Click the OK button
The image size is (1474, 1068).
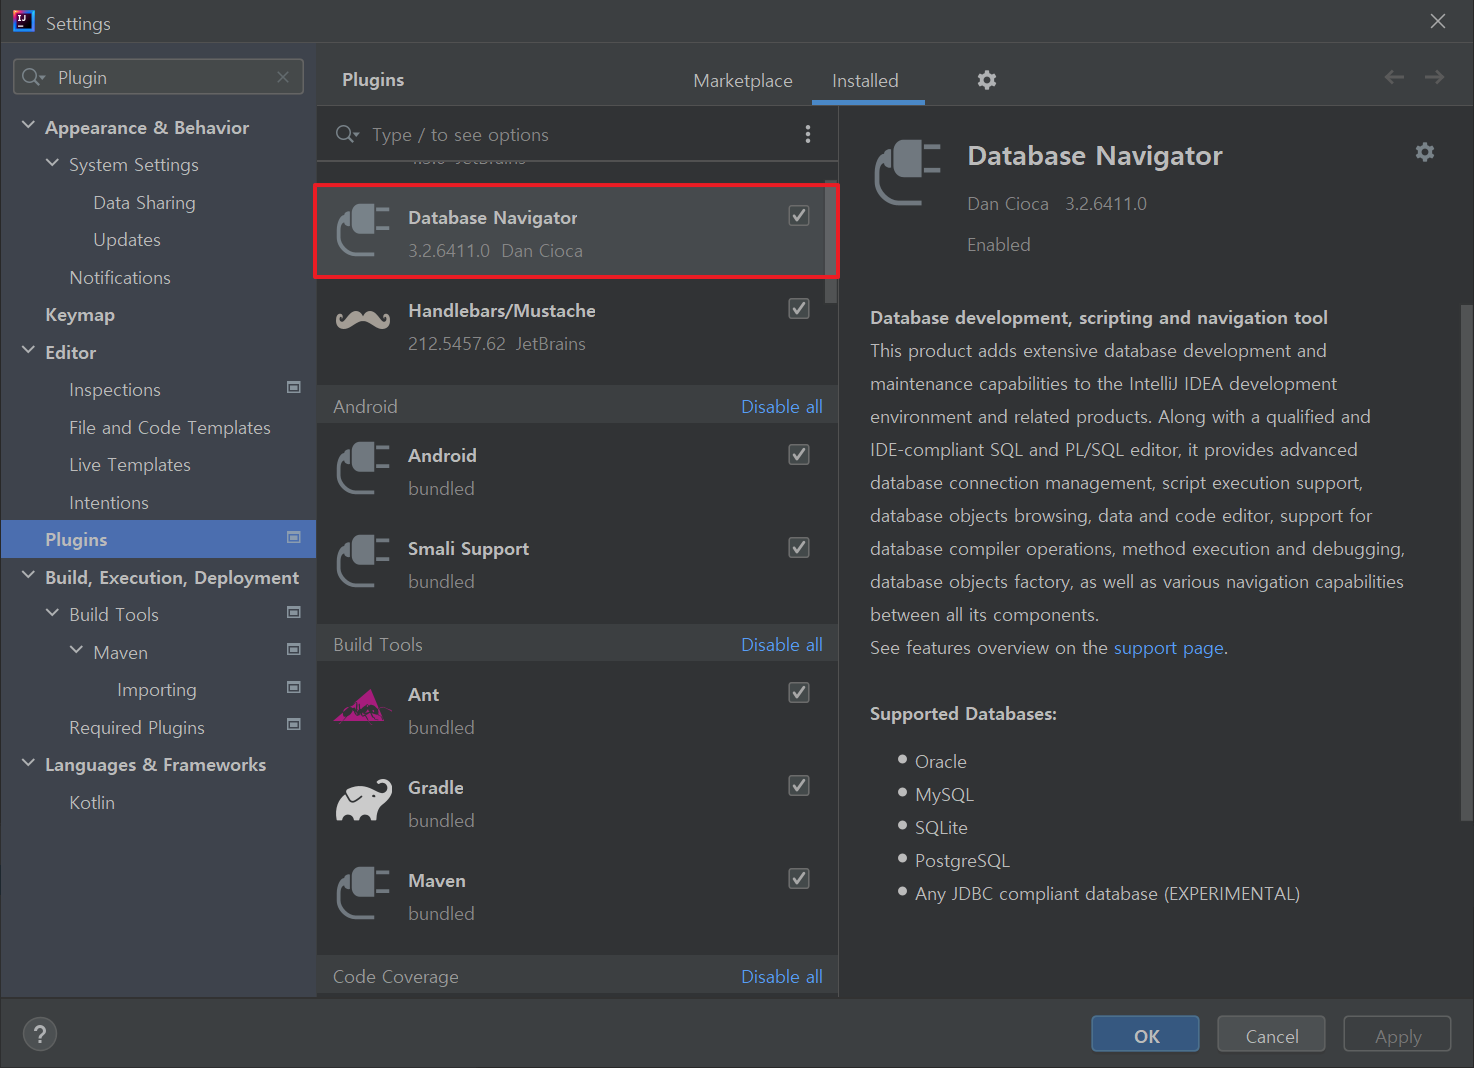point(1145,1035)
